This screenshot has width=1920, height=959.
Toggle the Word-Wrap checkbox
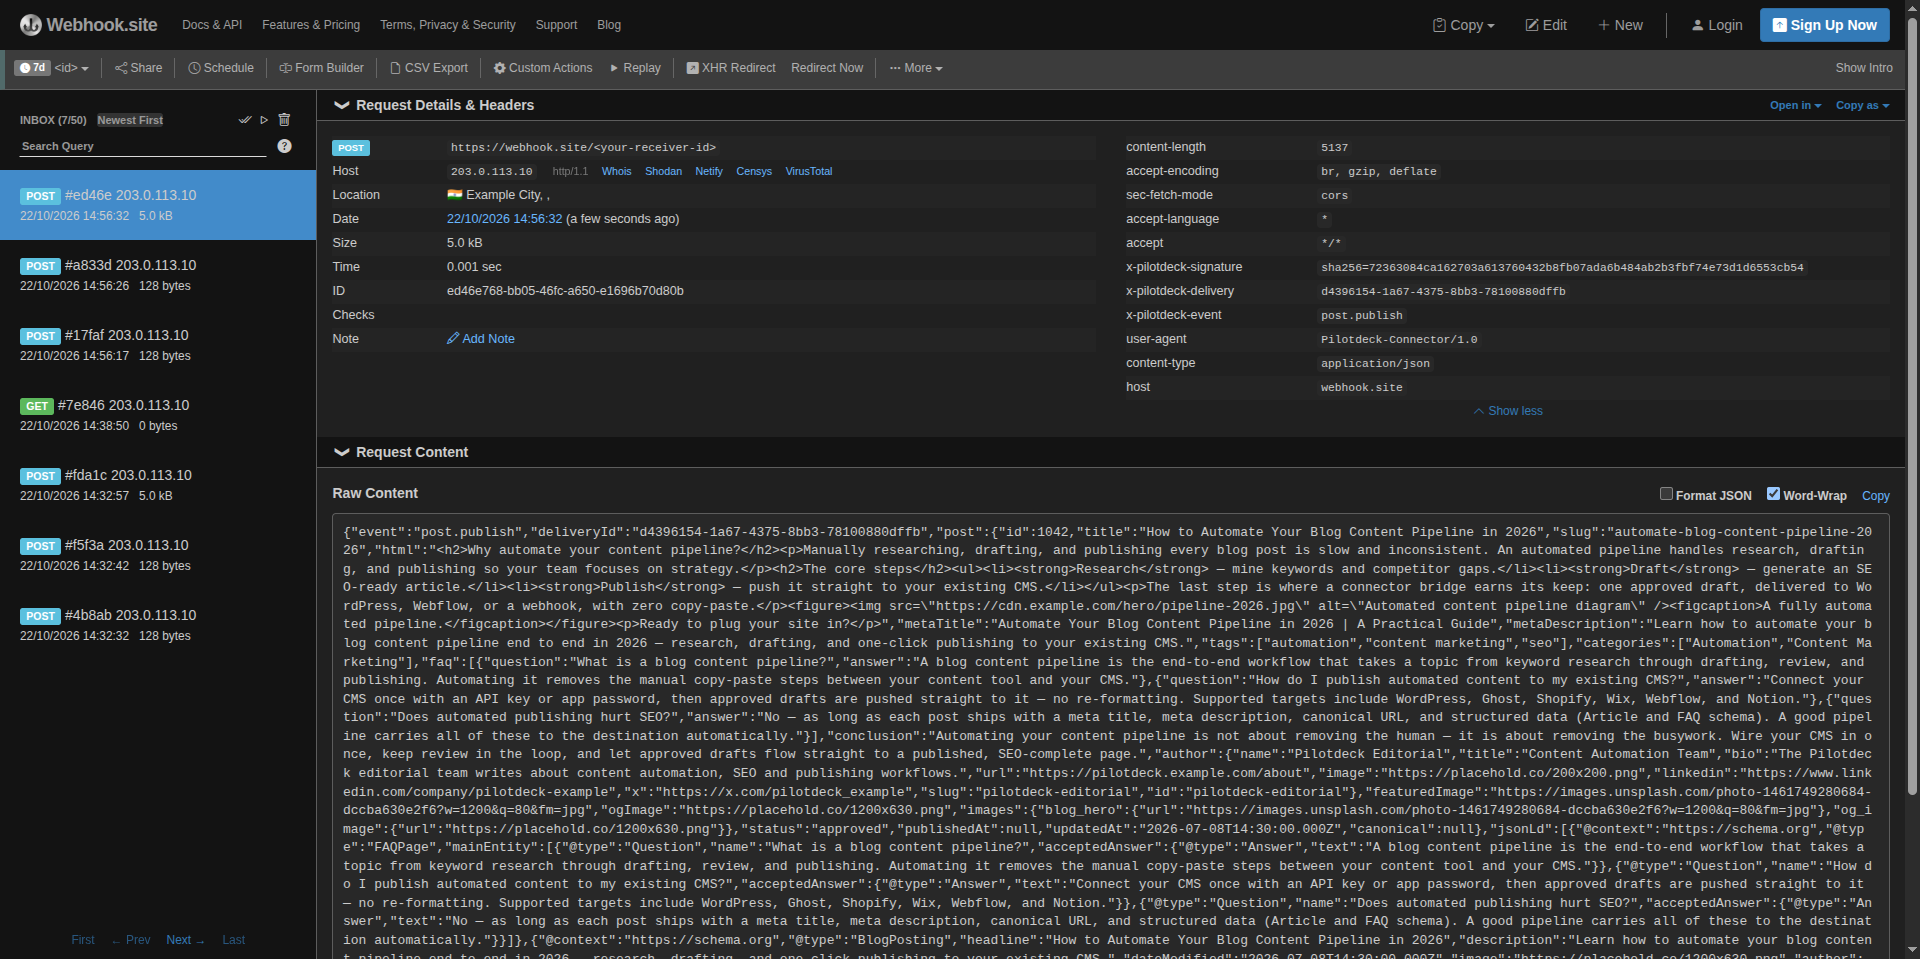(x=1773, y=494)
